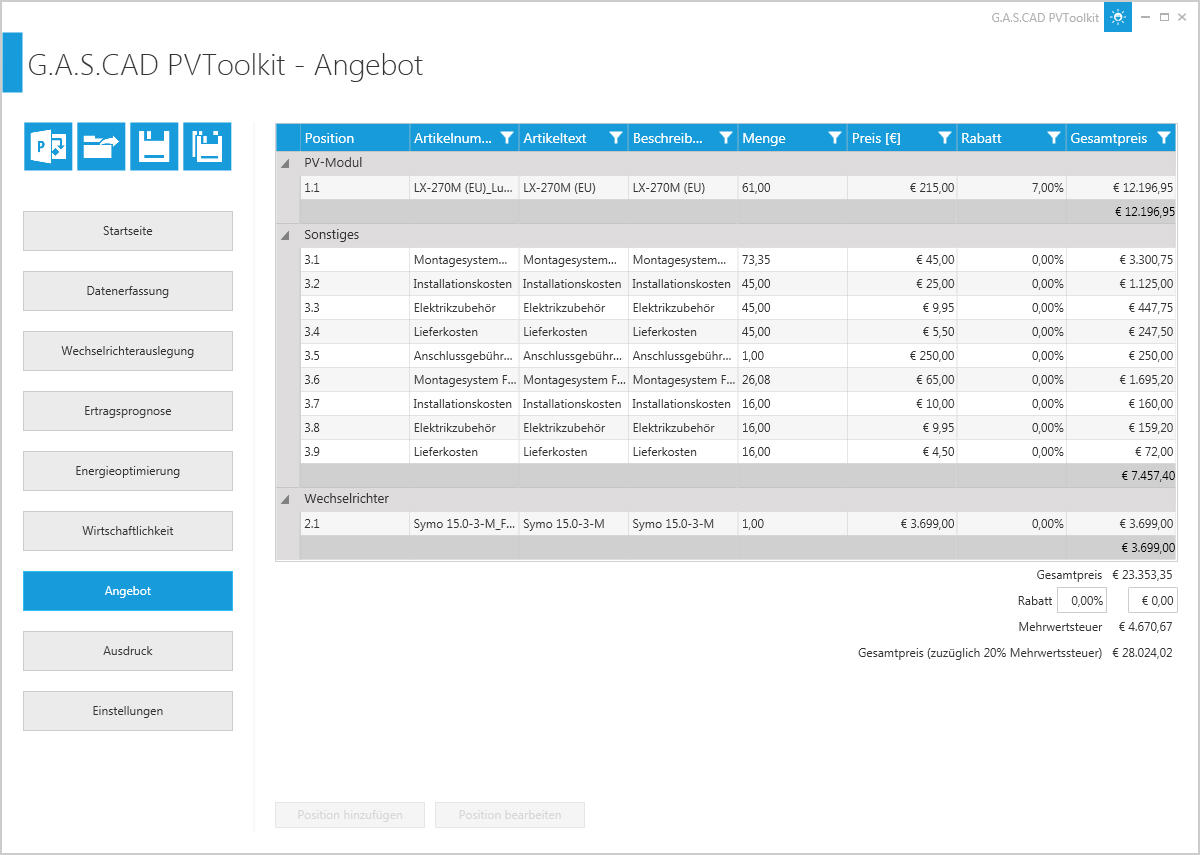Click quantity cell 26,08
1200x855 pixels.
tap(793, 379)
